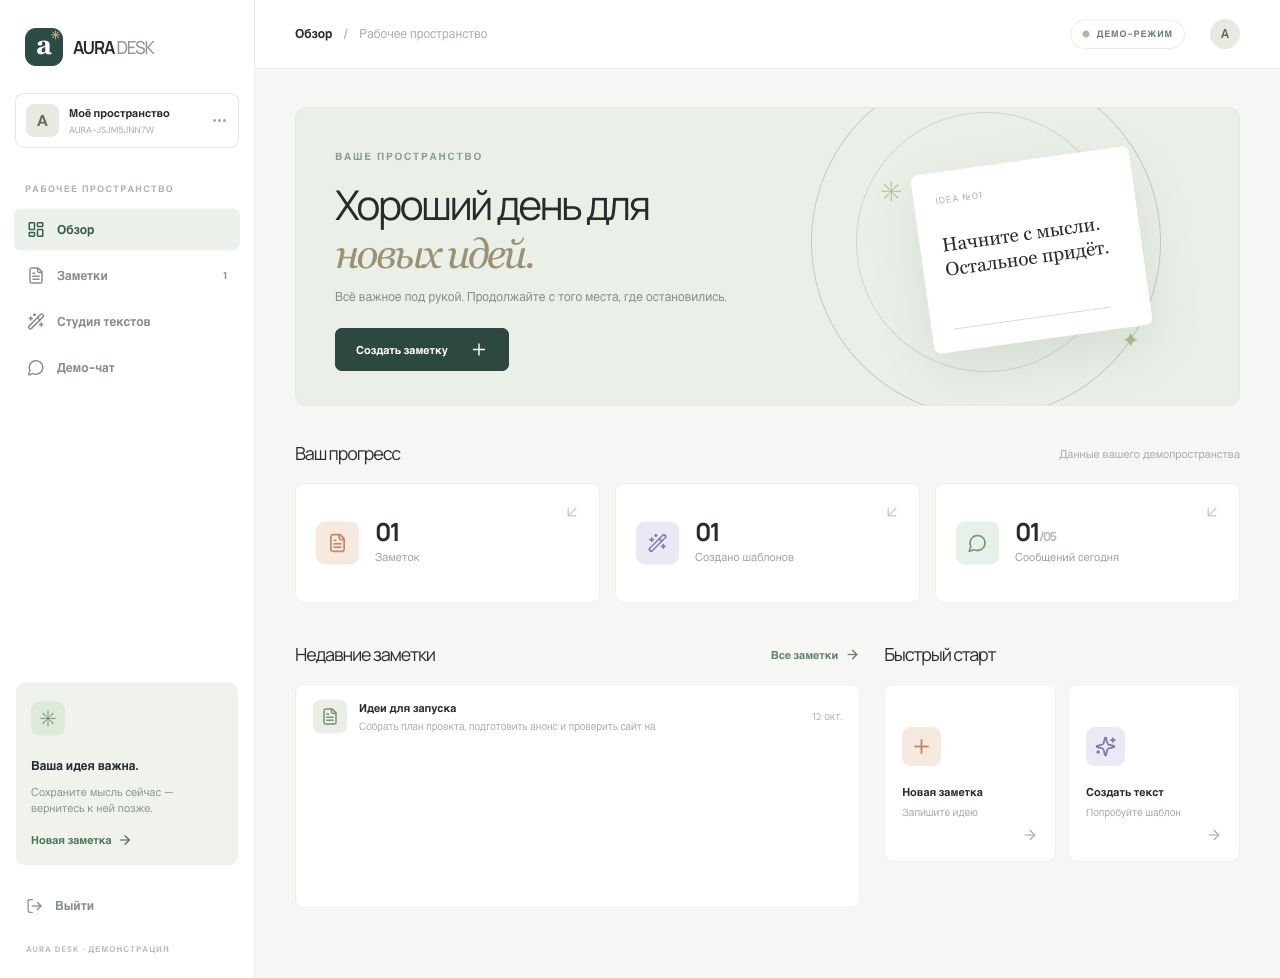Viewport: 1280px width, 978px height.
Task: Click the chat bubble icon for Демо-чат
Action: (36, 368)
